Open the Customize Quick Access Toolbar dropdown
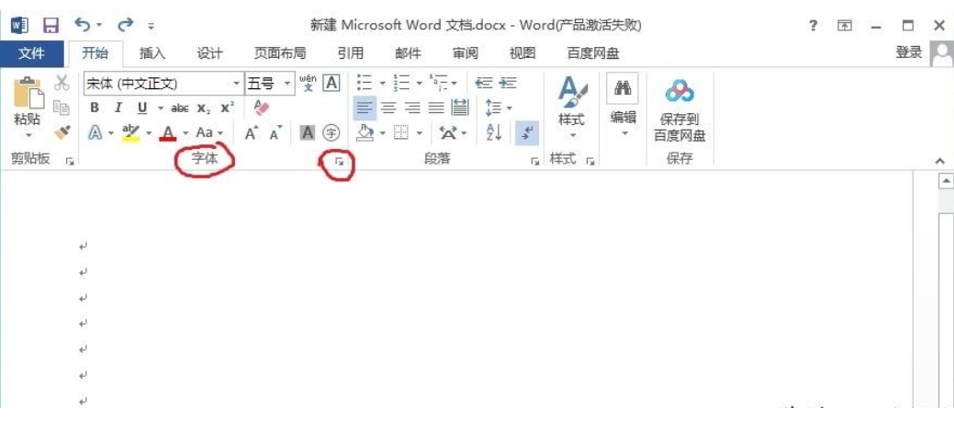The height and width of the screenshot is (435, 954). coord(151,26)
